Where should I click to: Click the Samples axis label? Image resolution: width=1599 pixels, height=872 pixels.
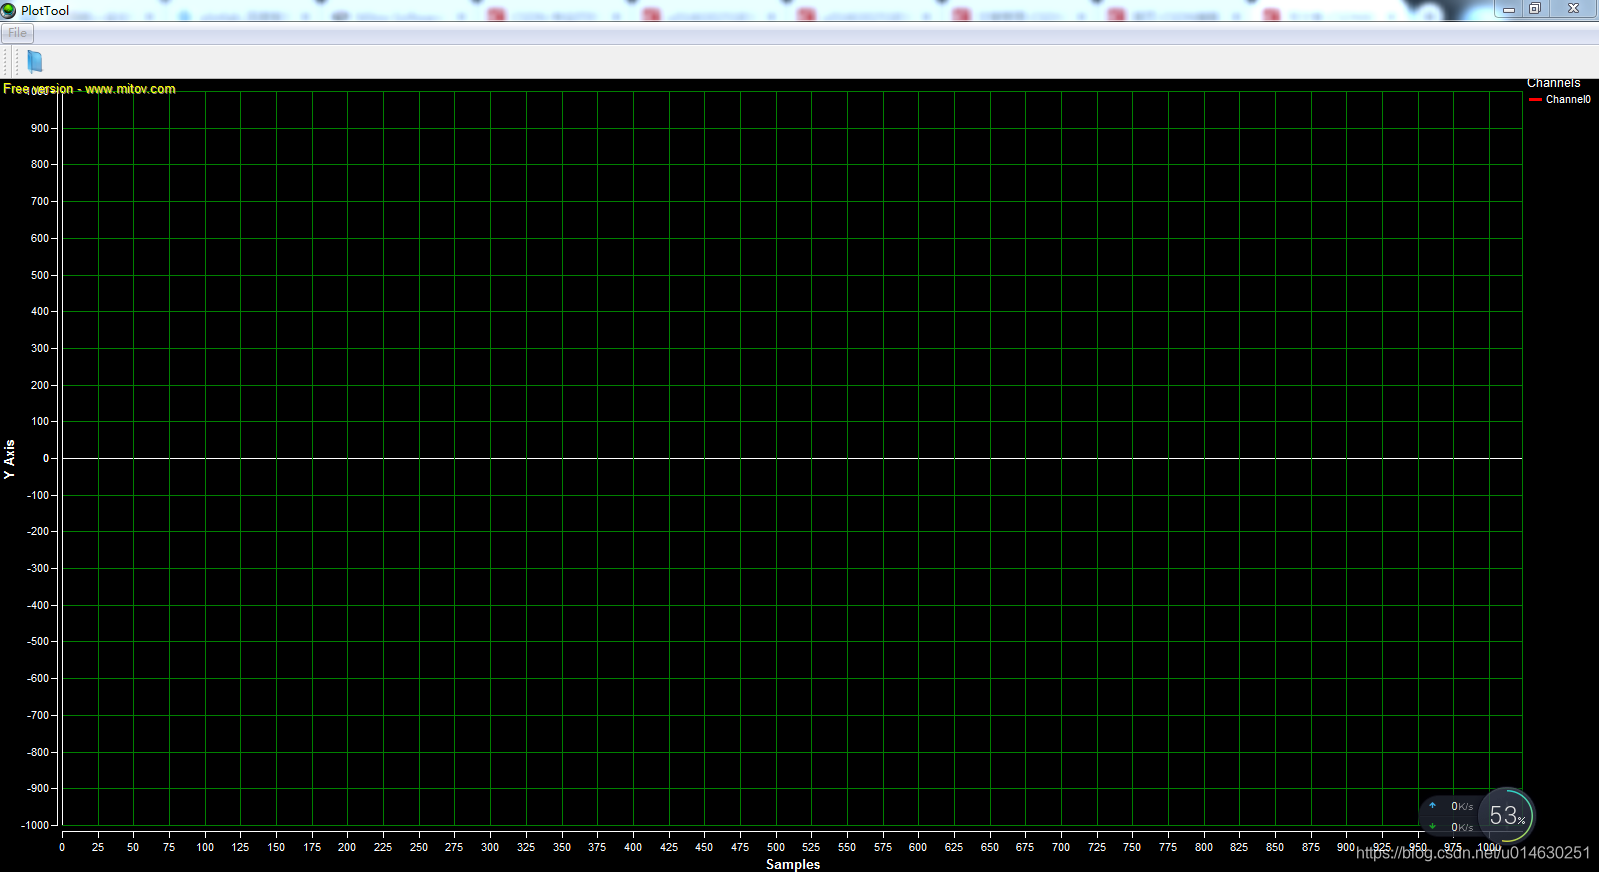click(793, 864)
